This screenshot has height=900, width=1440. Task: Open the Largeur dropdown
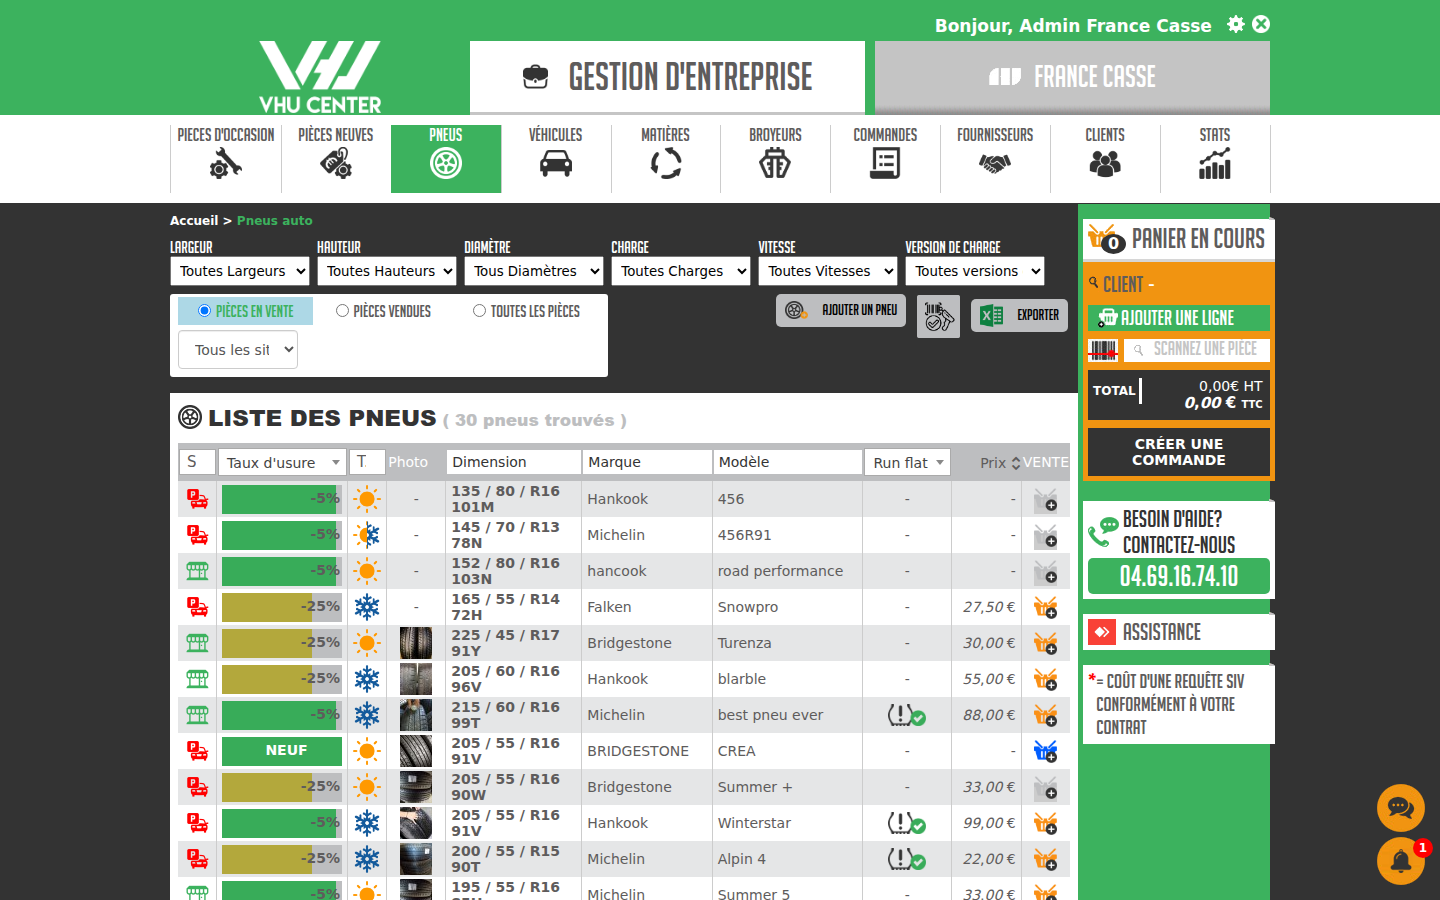239,271
